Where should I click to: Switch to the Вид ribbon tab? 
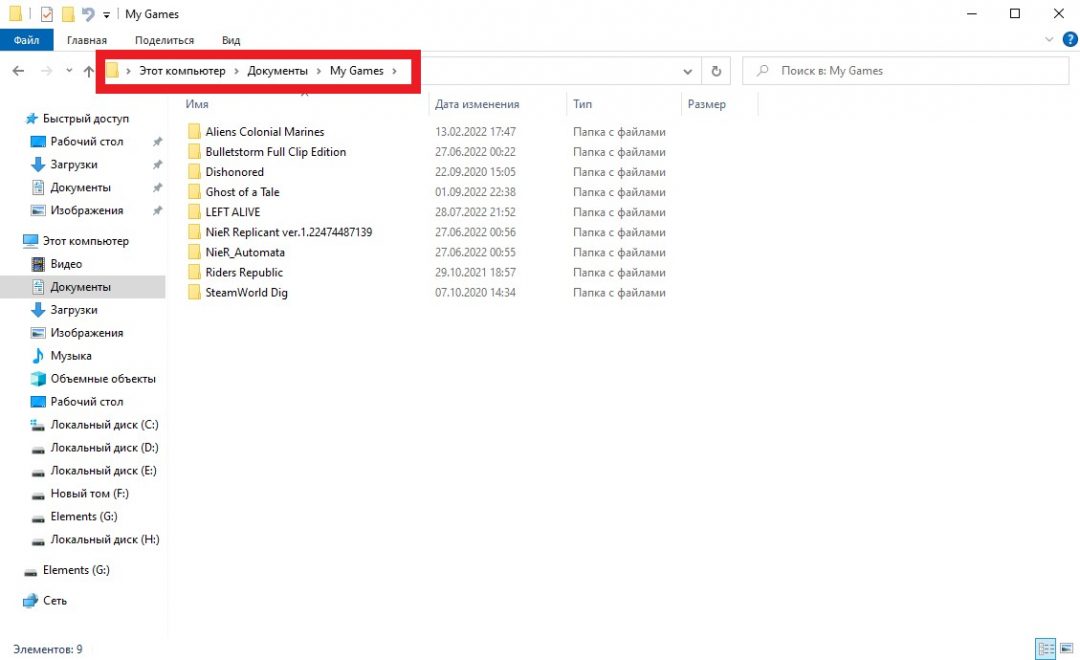click(x=231, y=40)
